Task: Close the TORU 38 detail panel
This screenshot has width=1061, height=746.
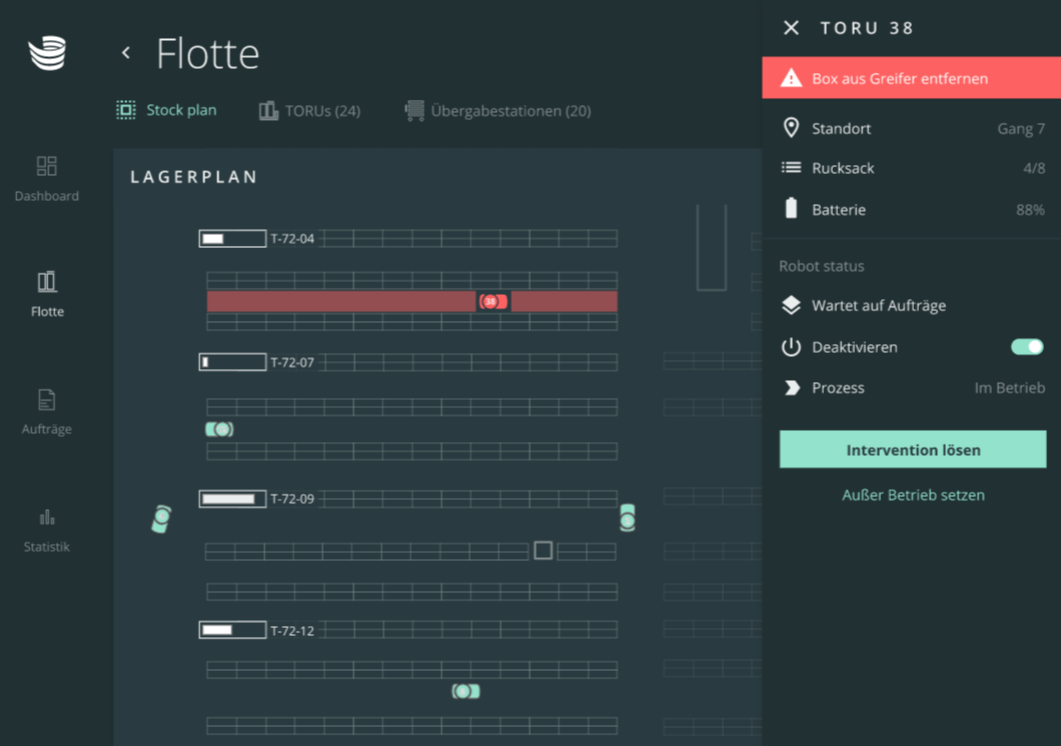Action: tap(791, 28)
